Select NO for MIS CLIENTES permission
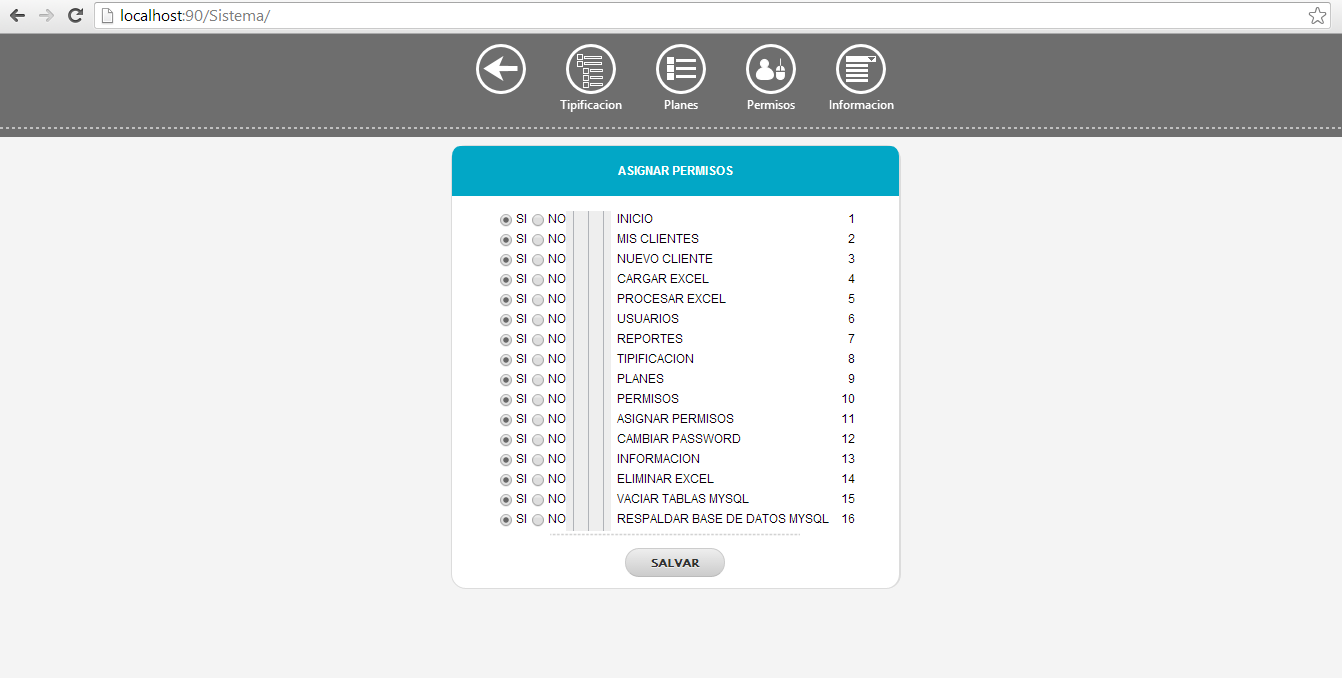This screenshot has height=678, width=1342. click(x=538, y=240)
